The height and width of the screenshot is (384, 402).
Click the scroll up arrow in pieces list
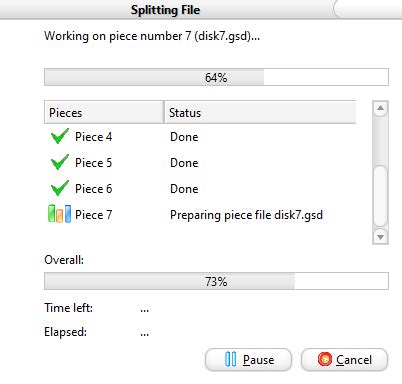380,108
